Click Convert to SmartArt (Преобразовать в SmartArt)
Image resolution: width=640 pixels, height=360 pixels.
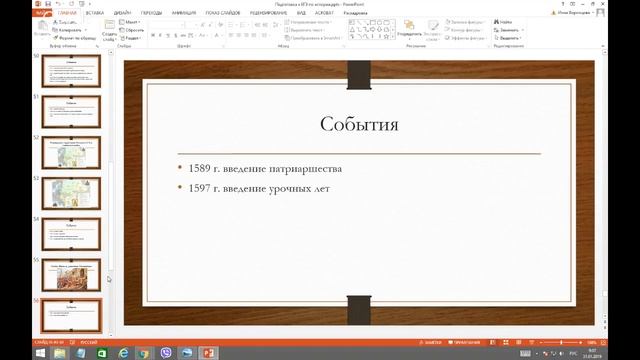(313, 38)
